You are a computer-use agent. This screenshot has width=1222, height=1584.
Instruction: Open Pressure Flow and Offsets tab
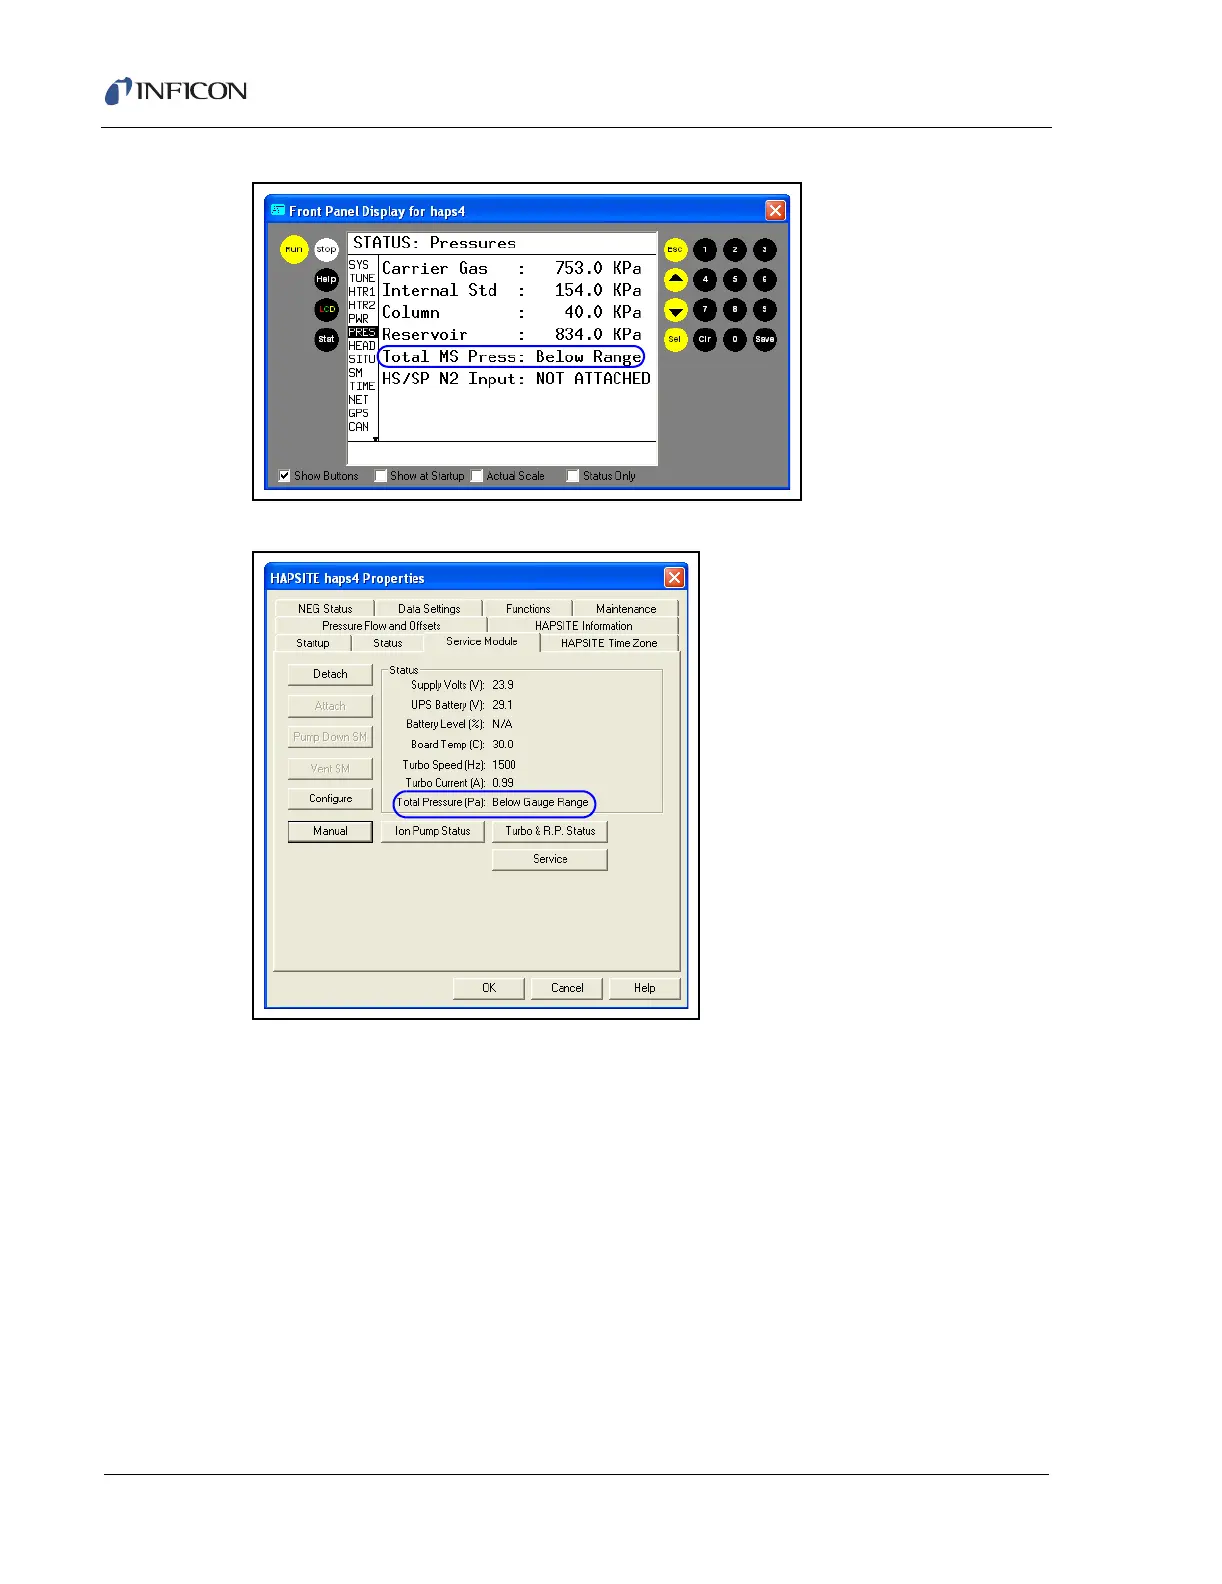381,625
